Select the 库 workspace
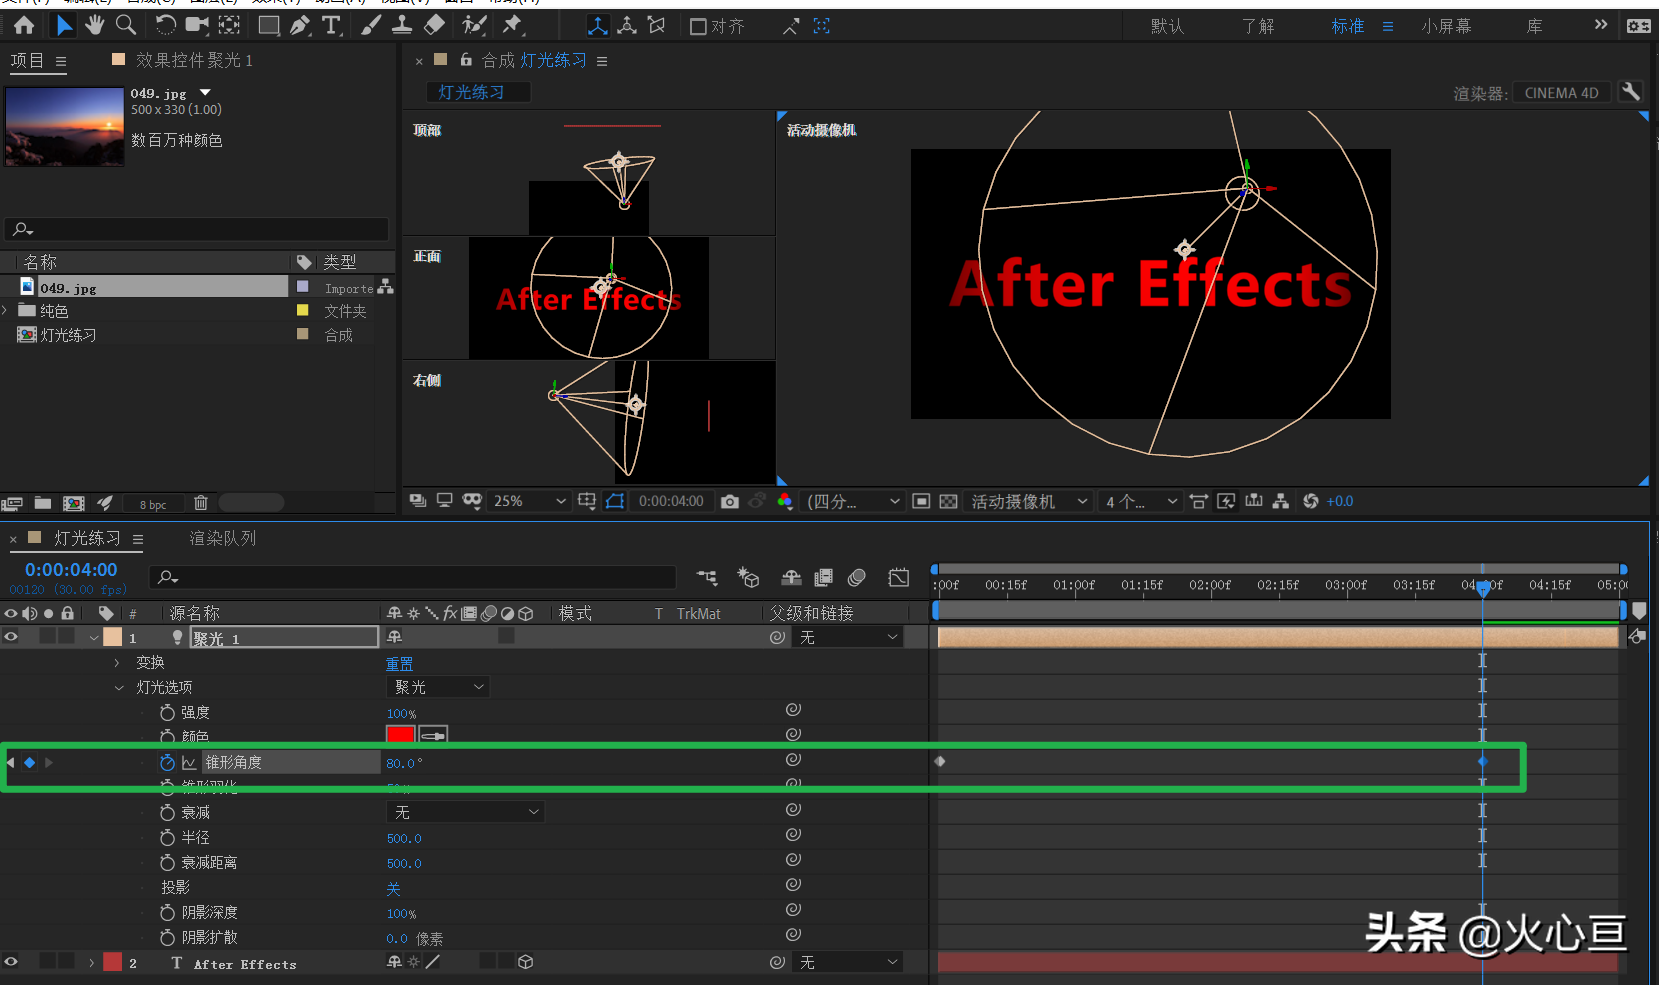This screenshot has width=1659, height=985. 1534,26
